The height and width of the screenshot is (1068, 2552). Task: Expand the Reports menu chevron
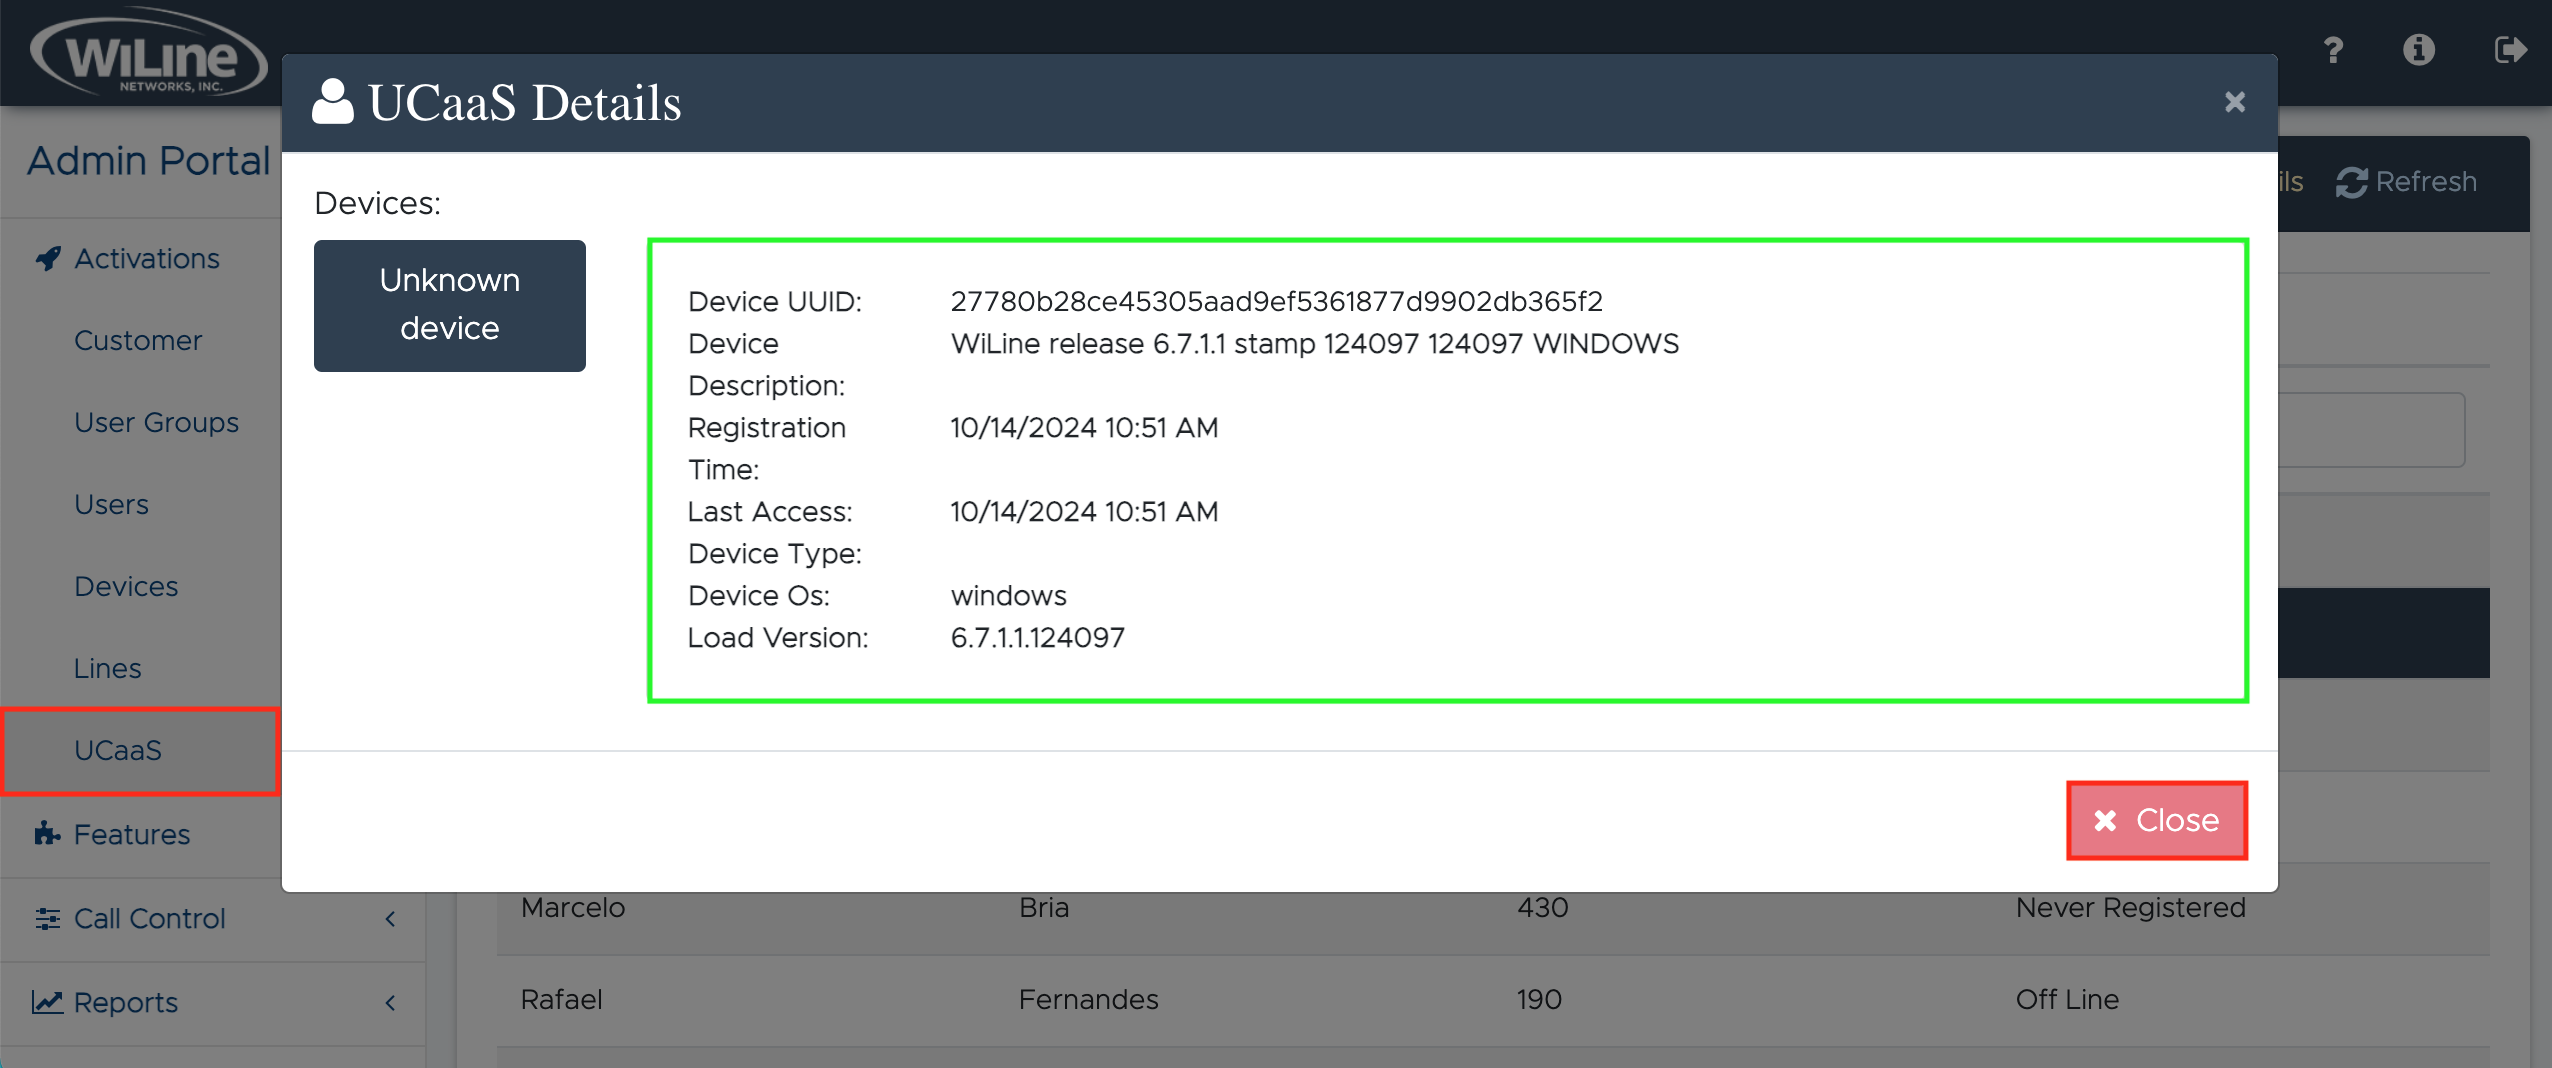click(x=390, y=1002)
